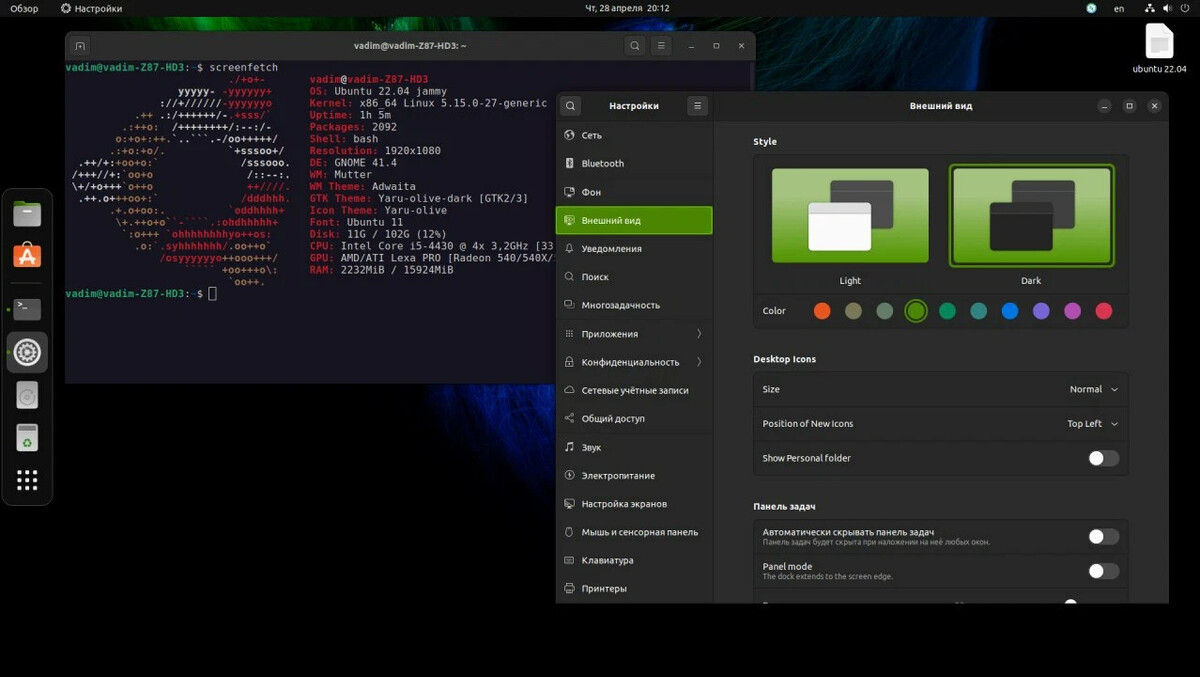Open the Принтеры settings panel
Image resolution: width=1200 pixels, height=677 pixels.
coord(634,589)
